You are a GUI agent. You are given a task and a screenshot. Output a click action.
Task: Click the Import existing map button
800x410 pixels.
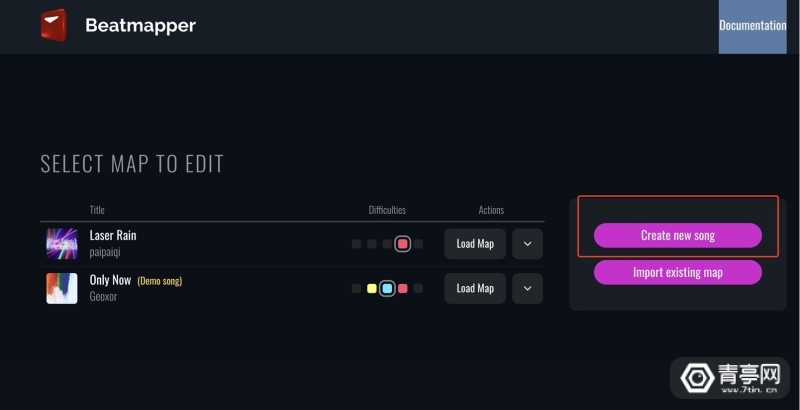coord(678,272)
